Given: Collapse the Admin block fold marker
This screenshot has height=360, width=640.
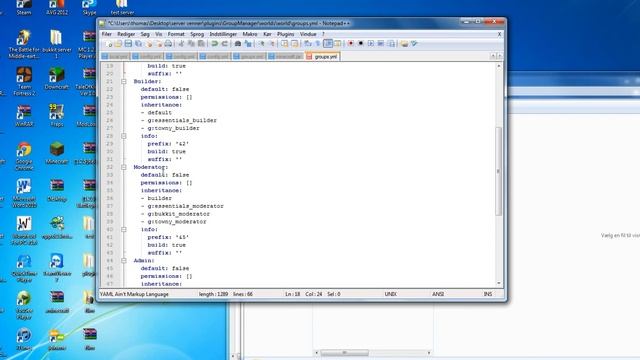Looking at the screenshot, I should pyautogui.click(x=124, y=260).
